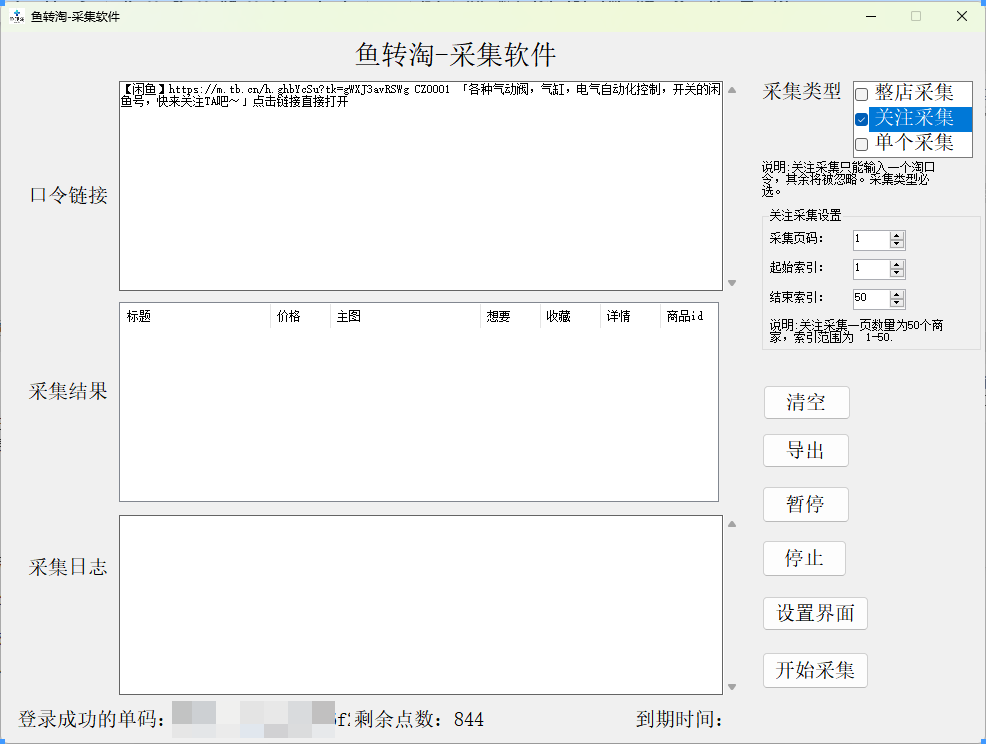This screenshot has height=744, width=986.
Task: Click the 采集页码 number field
Action: 872,239
